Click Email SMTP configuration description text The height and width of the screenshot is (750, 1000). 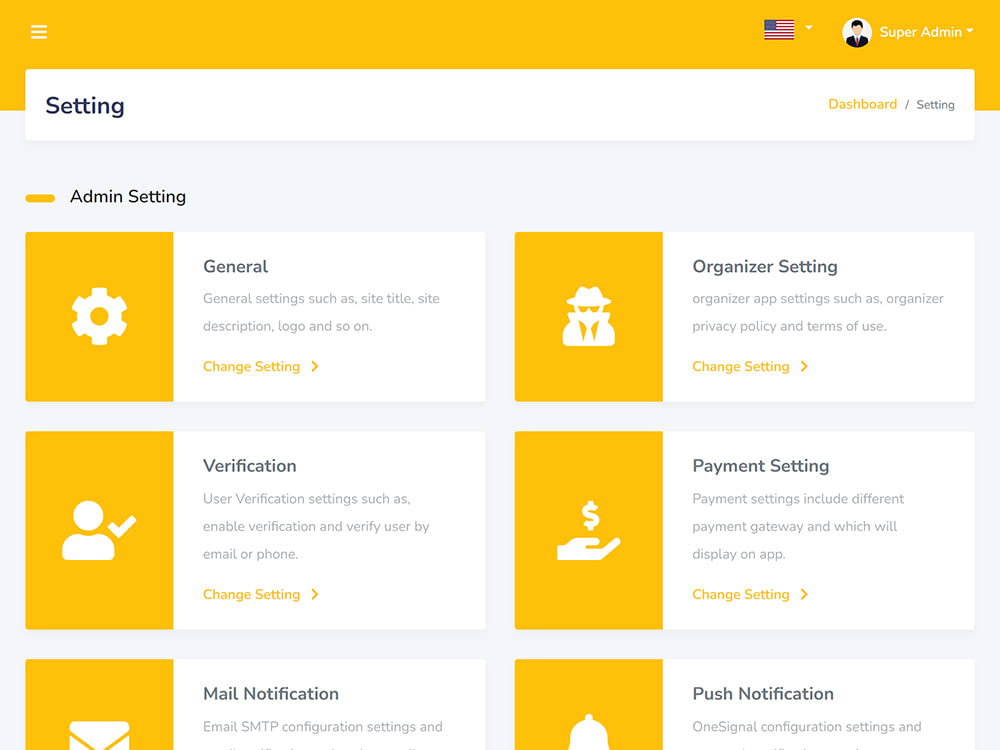pos(322,734)
